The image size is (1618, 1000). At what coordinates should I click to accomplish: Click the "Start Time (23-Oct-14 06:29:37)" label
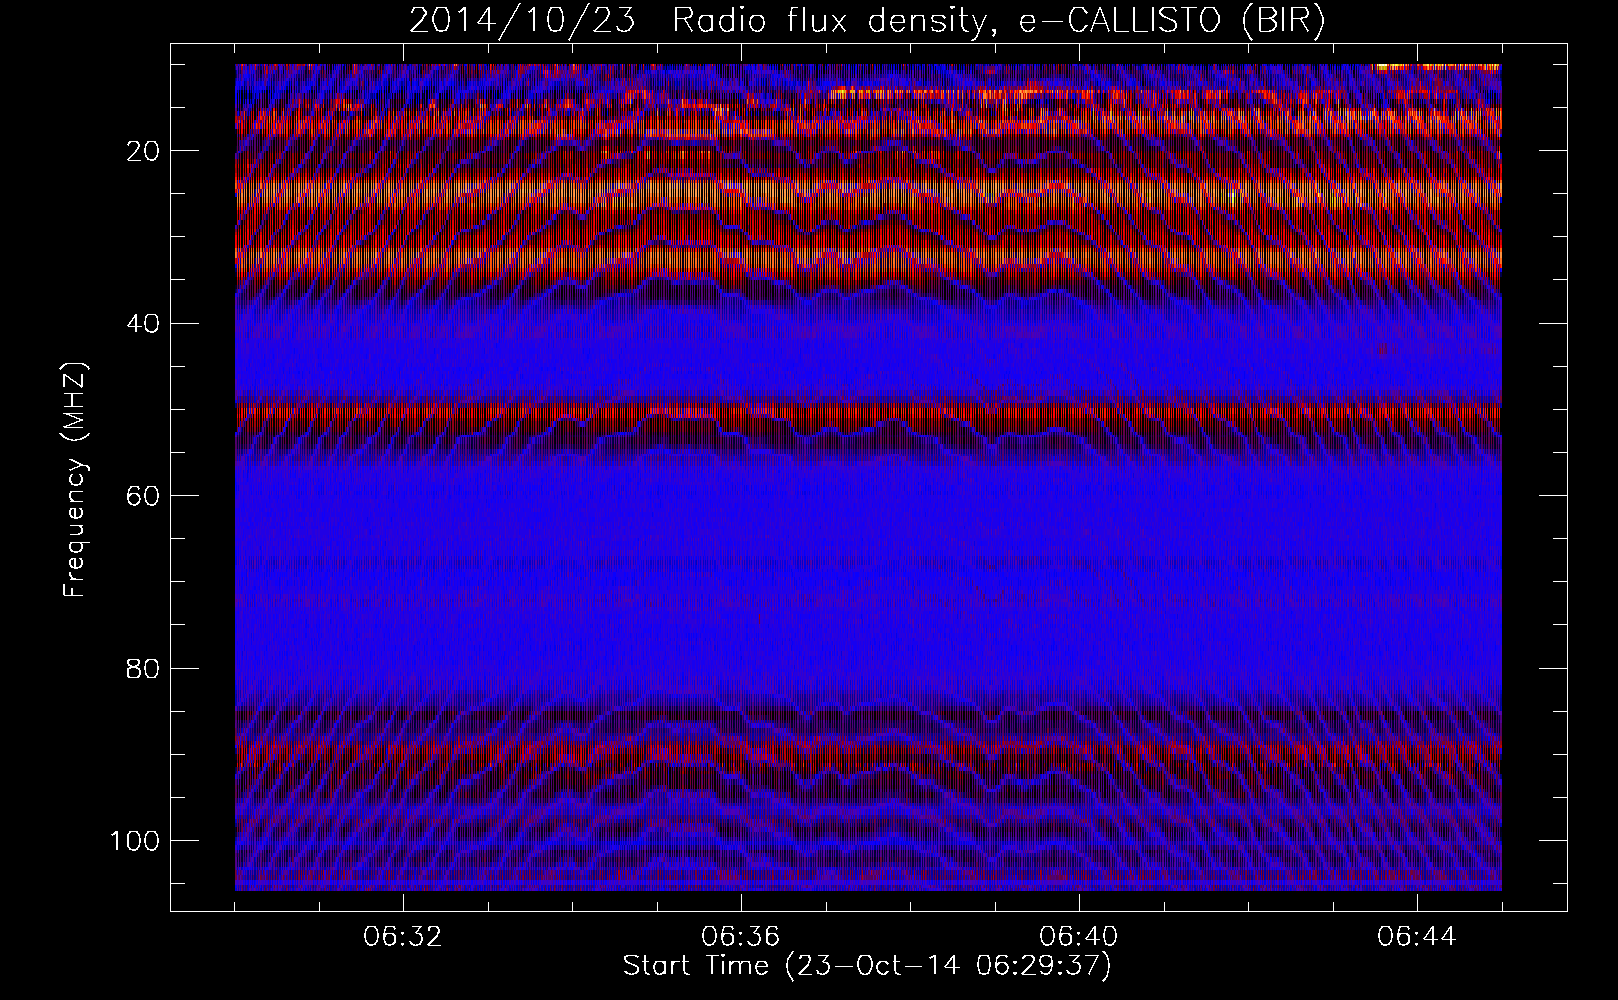pos(867,966)
